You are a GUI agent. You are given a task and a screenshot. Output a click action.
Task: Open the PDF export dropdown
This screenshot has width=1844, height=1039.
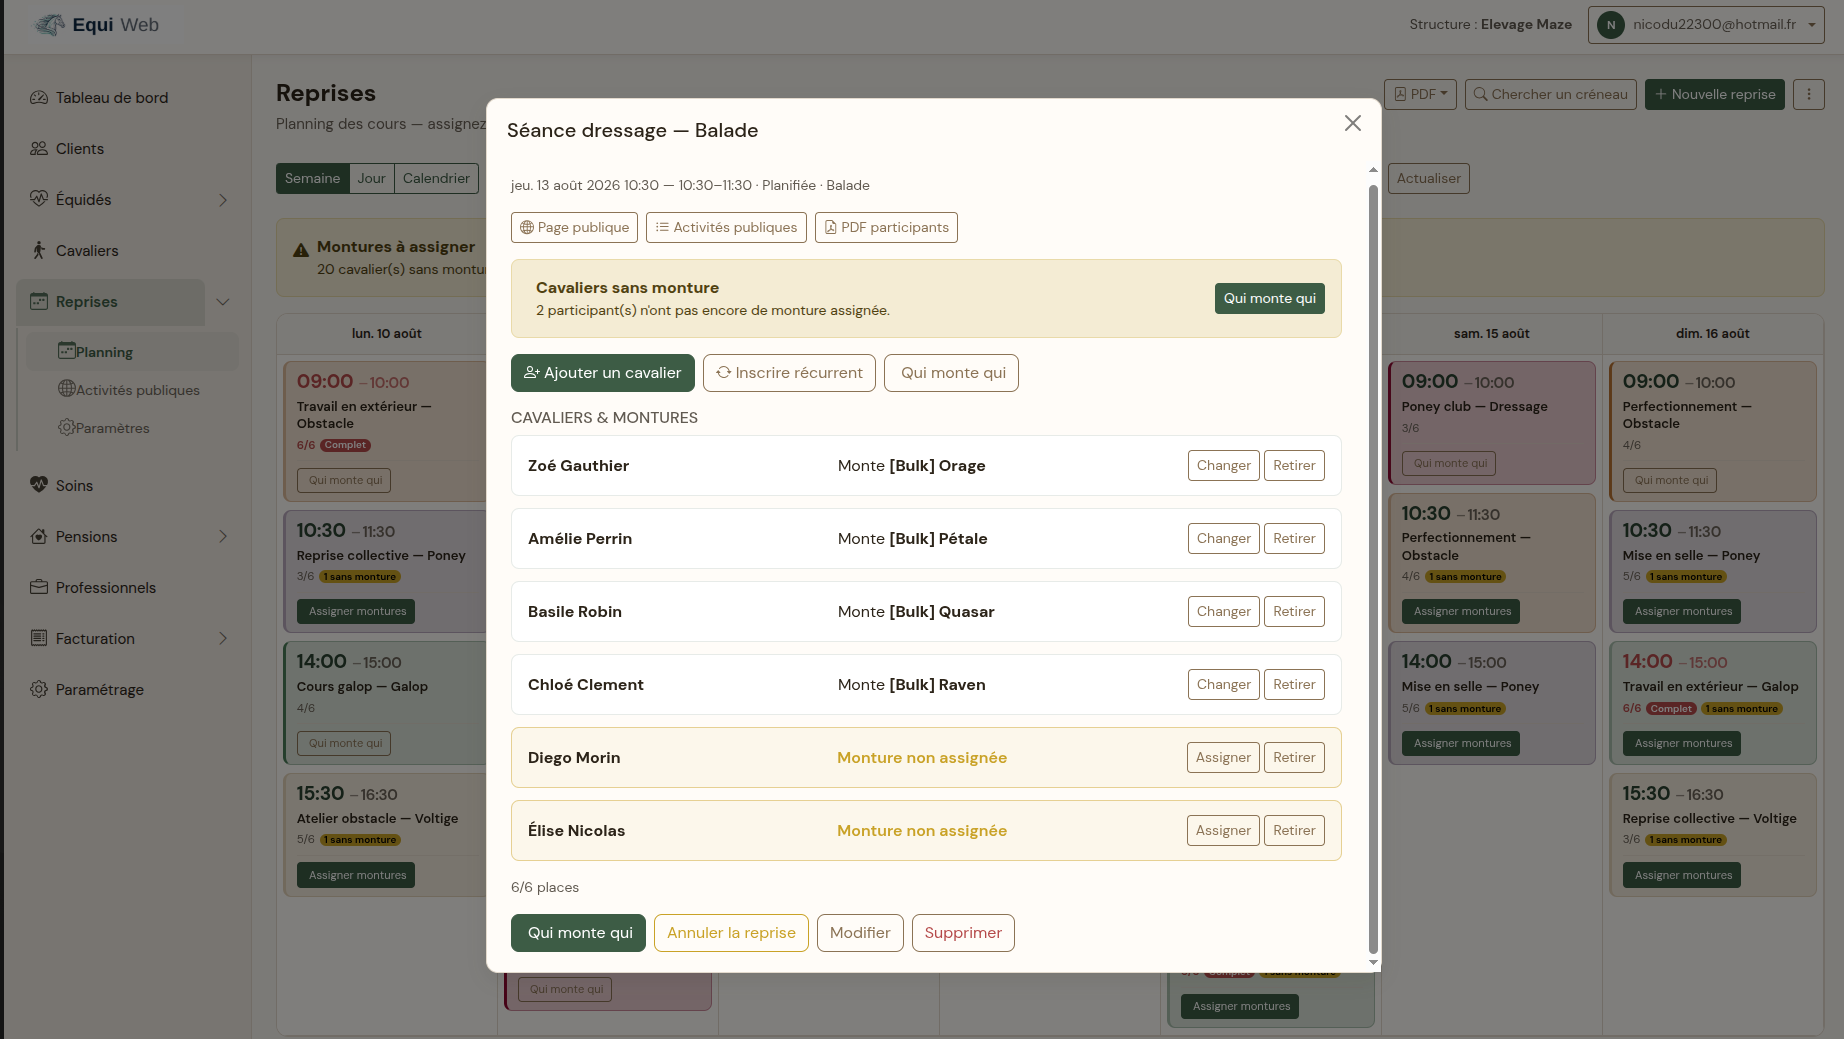[1420, 94]
